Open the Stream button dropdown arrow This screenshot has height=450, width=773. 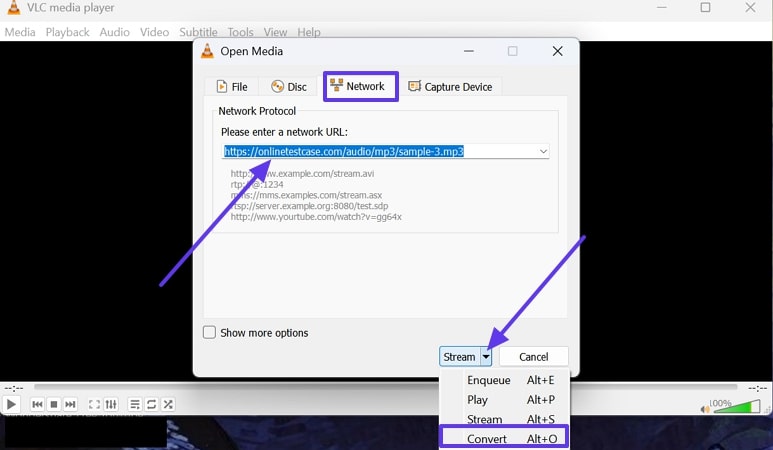tap(486, 357)
